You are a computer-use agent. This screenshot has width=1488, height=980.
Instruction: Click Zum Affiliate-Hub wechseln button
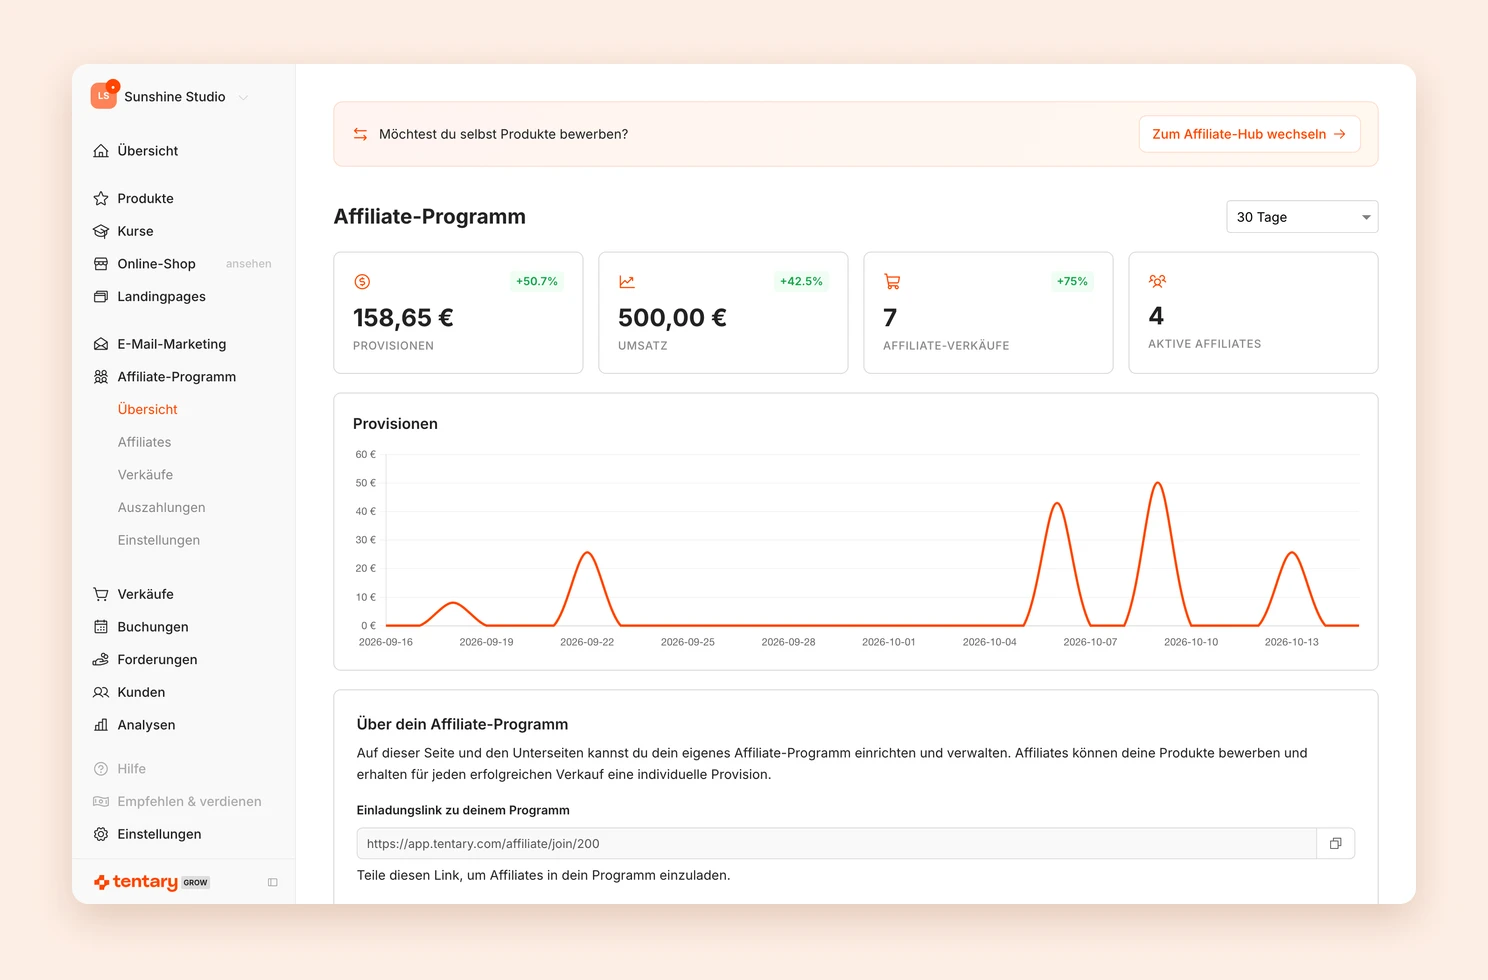[x=1249, y=134]
